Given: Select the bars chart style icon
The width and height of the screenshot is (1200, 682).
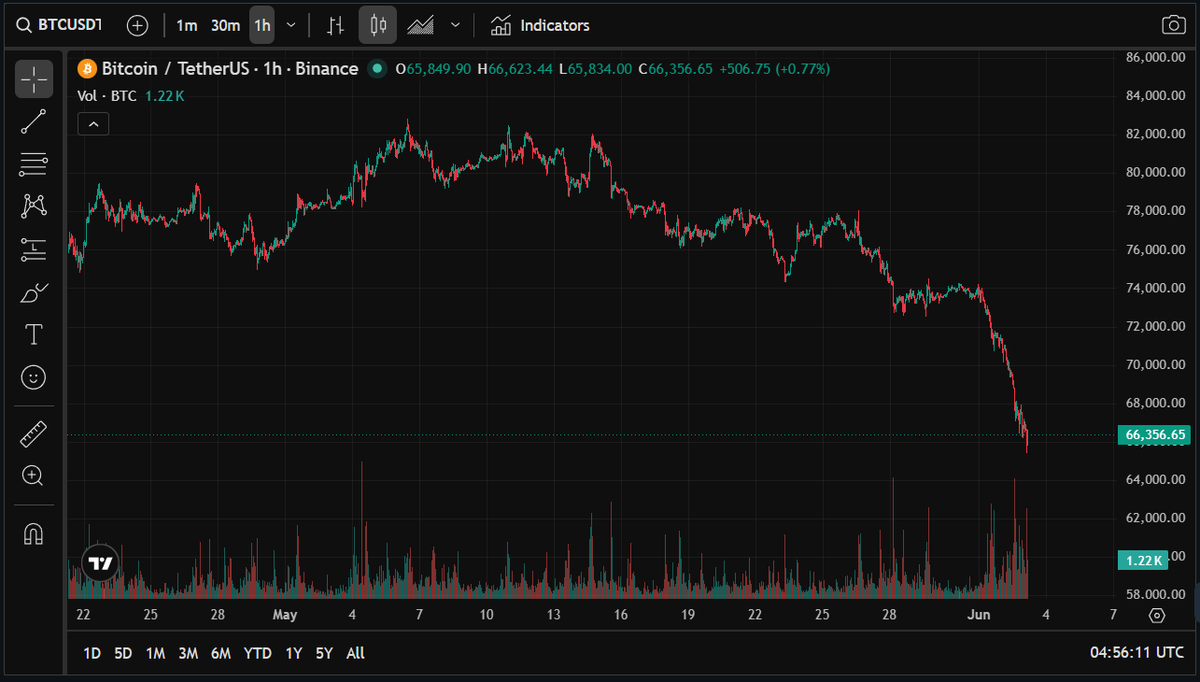Looking at the screenshot, I should [x=336, y=25].
